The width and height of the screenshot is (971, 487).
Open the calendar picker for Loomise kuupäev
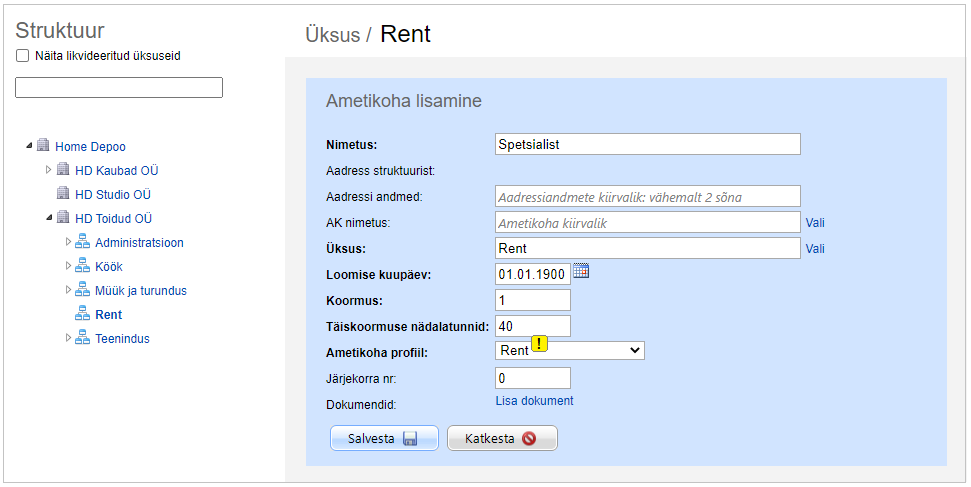click(x=581, y=271)
